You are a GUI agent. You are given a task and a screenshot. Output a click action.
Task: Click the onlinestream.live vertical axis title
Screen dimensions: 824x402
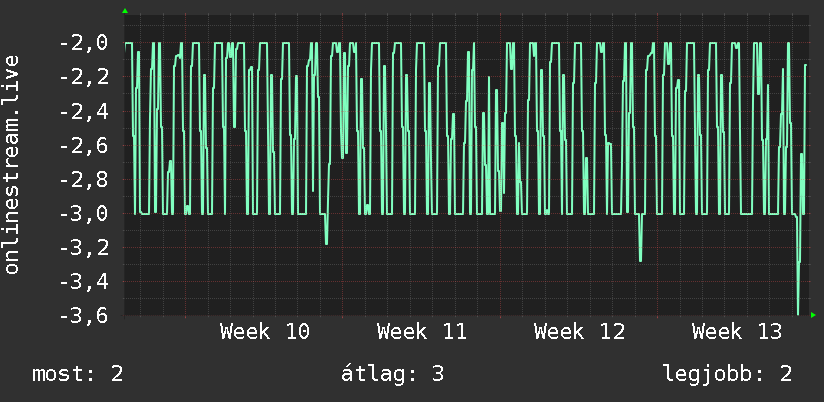coord(12,164)
